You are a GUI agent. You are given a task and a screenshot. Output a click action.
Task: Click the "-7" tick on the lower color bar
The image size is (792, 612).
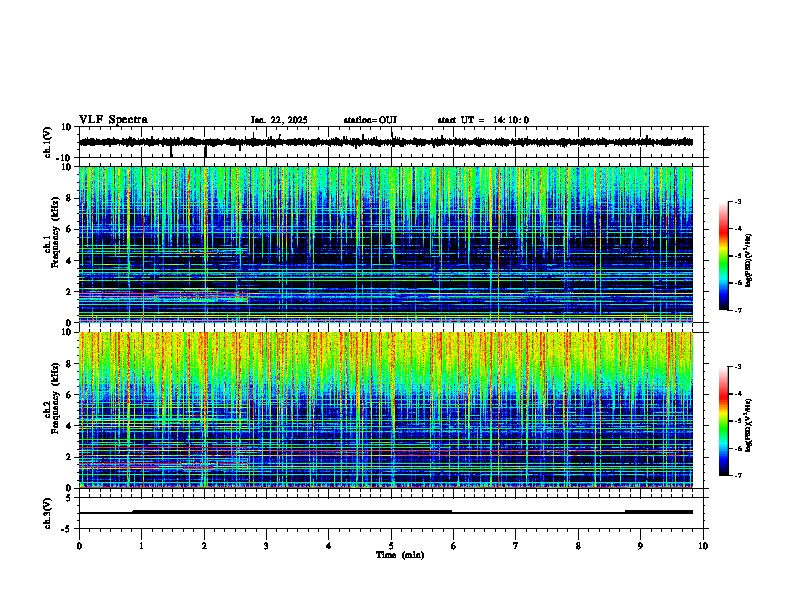tap(738, 475)
